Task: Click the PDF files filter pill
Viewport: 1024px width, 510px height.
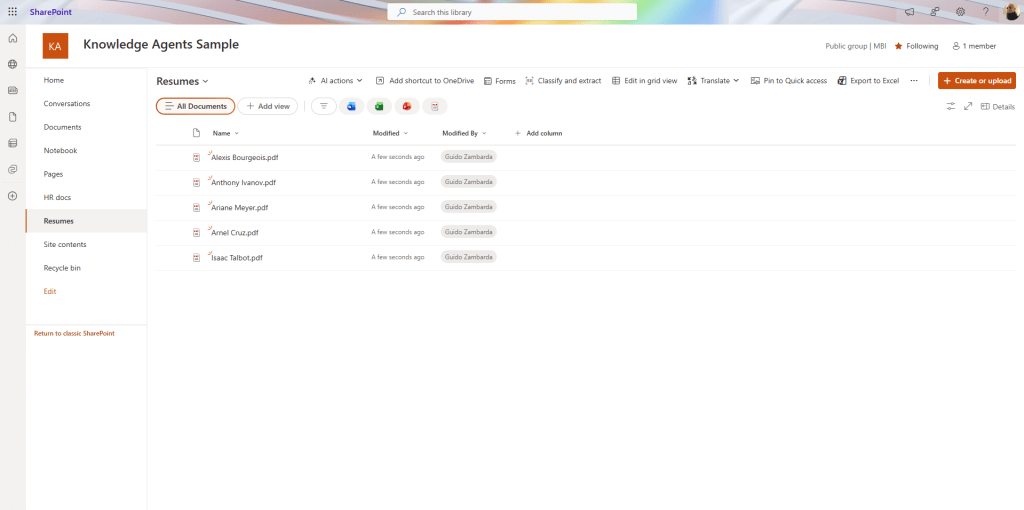Action: 435,106
